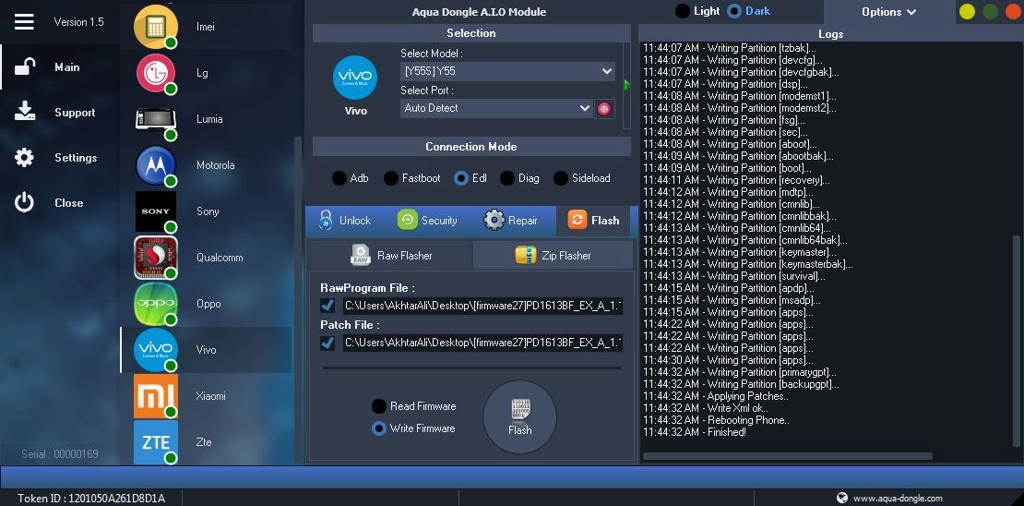
Task: Choose the Dark theme radio button
Action: point(734,11)
